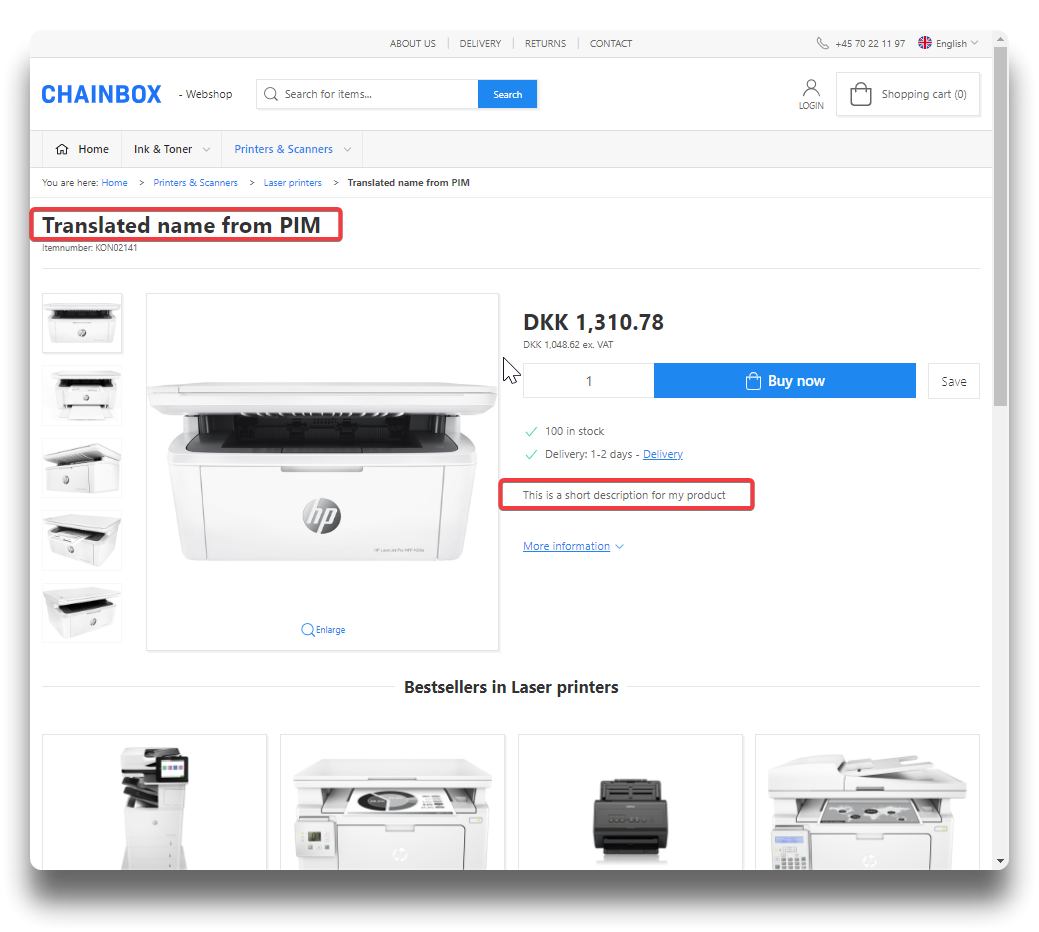This screenshot has width=1039, height=932.
Task: Click the login user icon
Action: pyautogui.click(x=811, y=88)
